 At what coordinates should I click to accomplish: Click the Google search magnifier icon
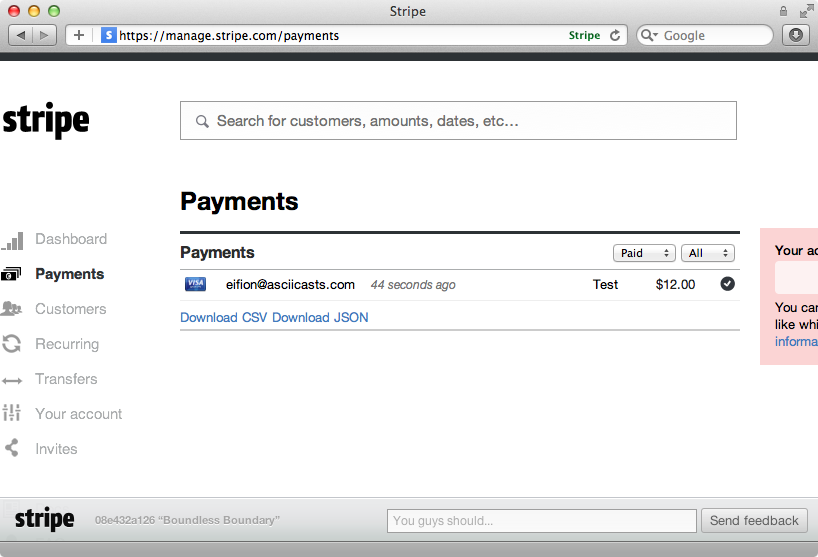(x=649, y=35)
